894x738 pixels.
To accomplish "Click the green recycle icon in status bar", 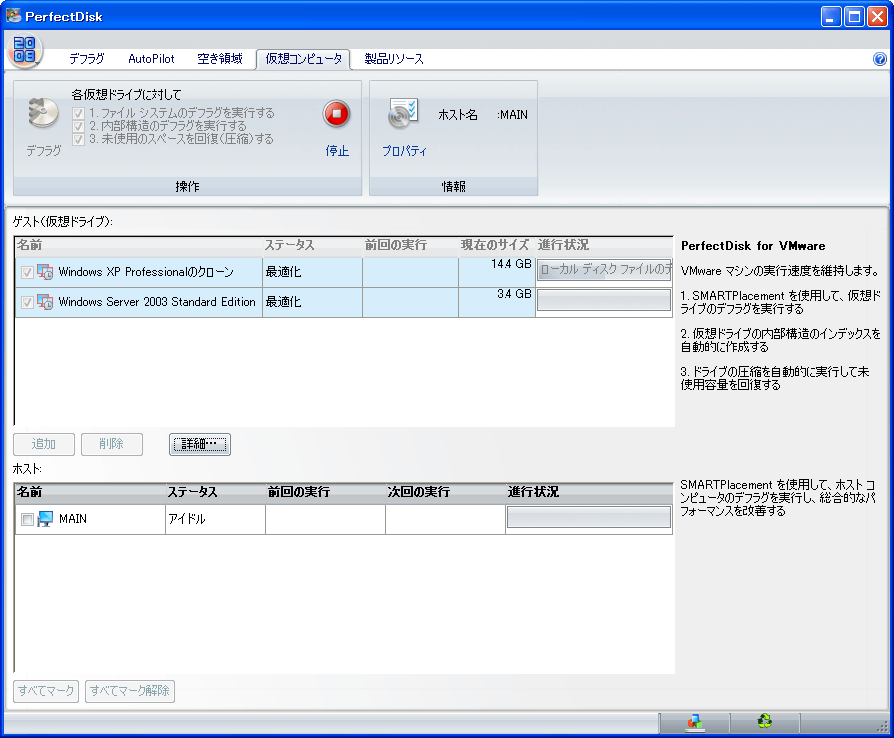I will click(765, 721).
